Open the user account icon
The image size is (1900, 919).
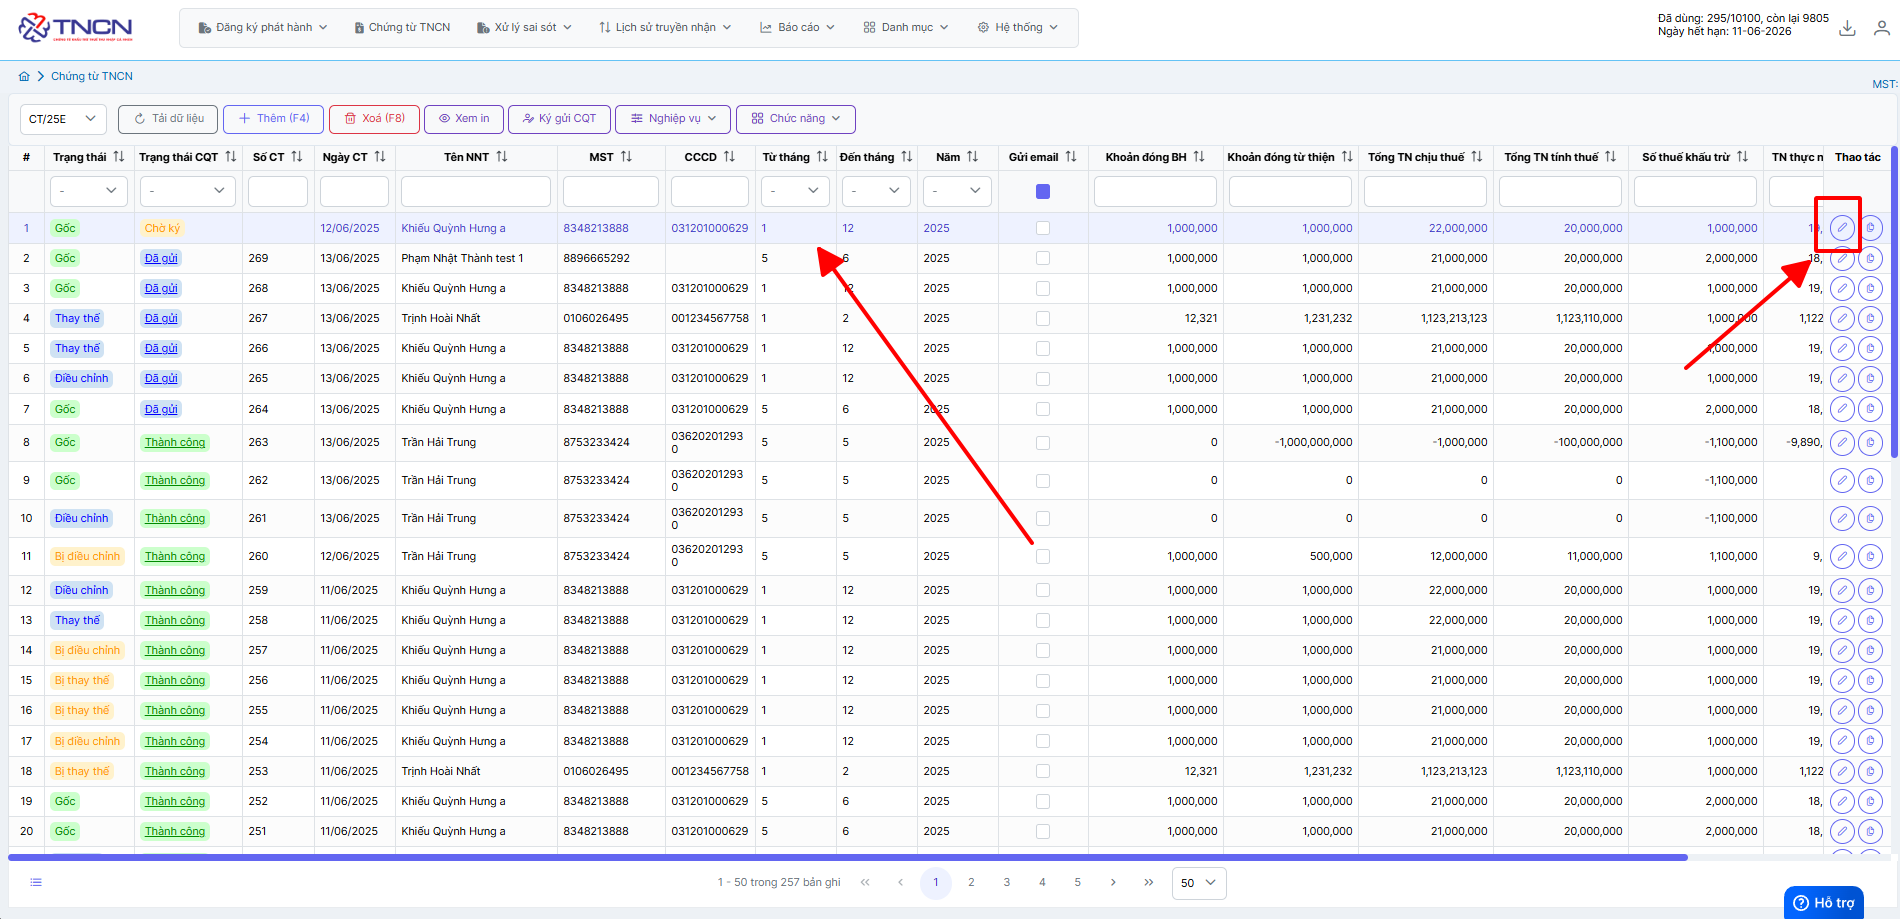click(1882, 28)
